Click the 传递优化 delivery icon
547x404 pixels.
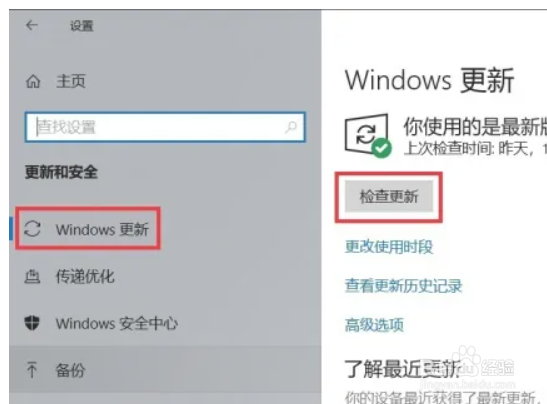pos(32,276)
